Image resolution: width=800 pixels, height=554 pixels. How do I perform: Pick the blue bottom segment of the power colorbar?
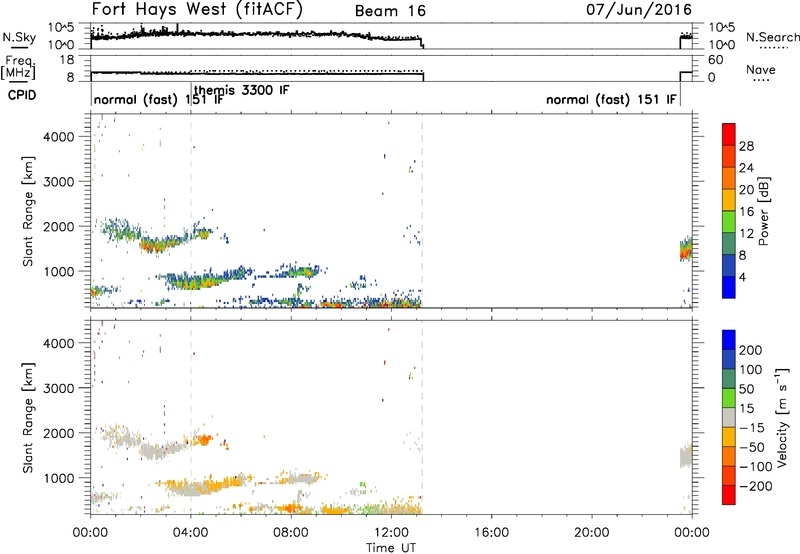[729, 287]
